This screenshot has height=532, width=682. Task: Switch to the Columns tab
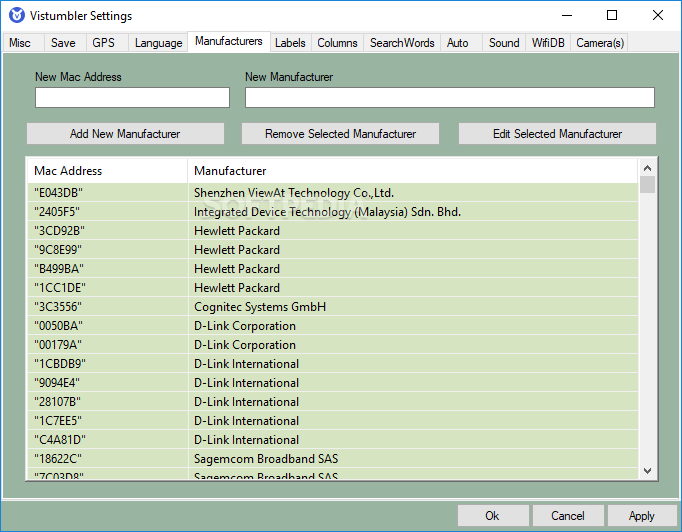(337, 43)
